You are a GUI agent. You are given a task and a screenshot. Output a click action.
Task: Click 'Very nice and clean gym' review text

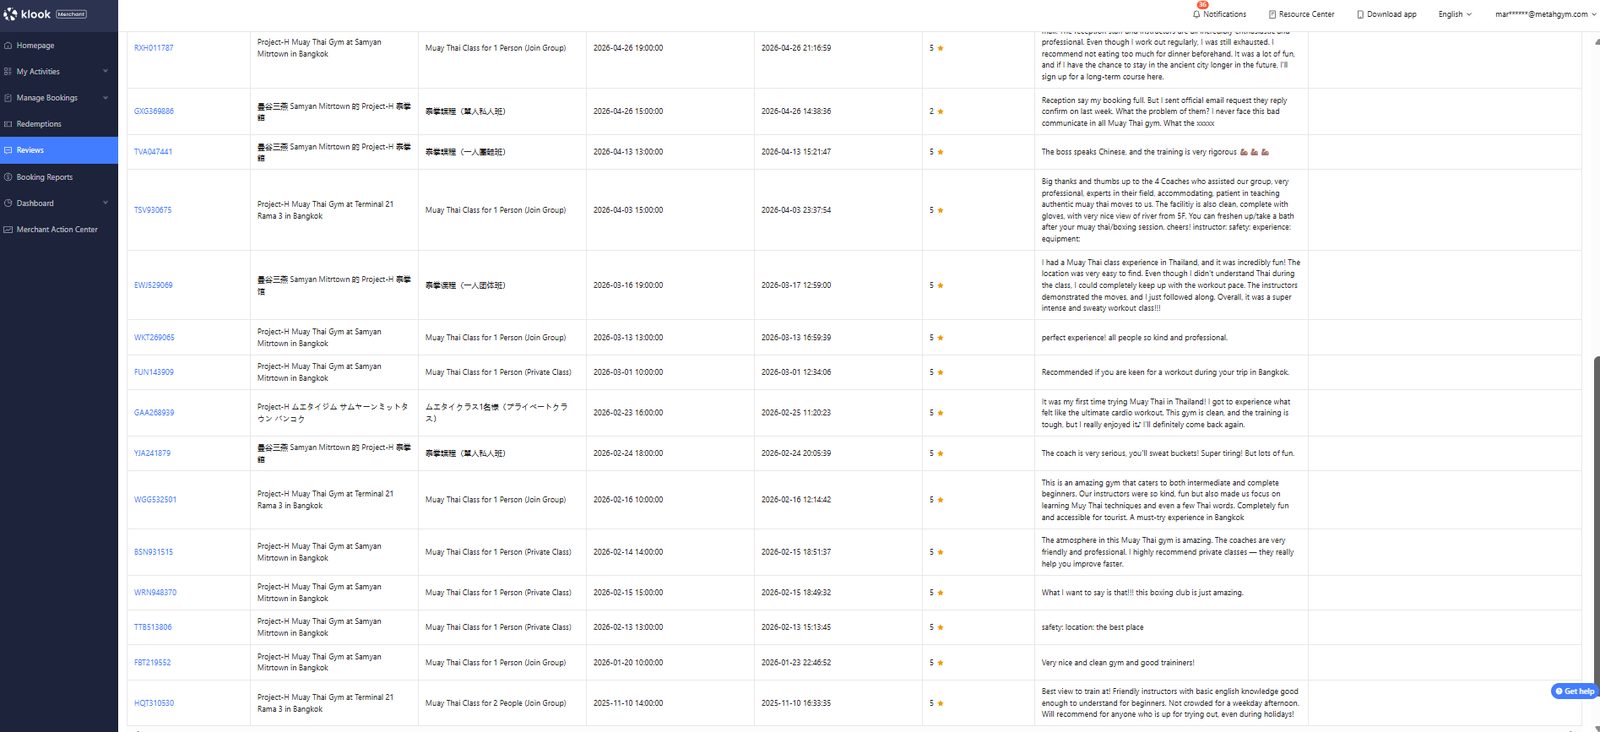point(1117,662)
